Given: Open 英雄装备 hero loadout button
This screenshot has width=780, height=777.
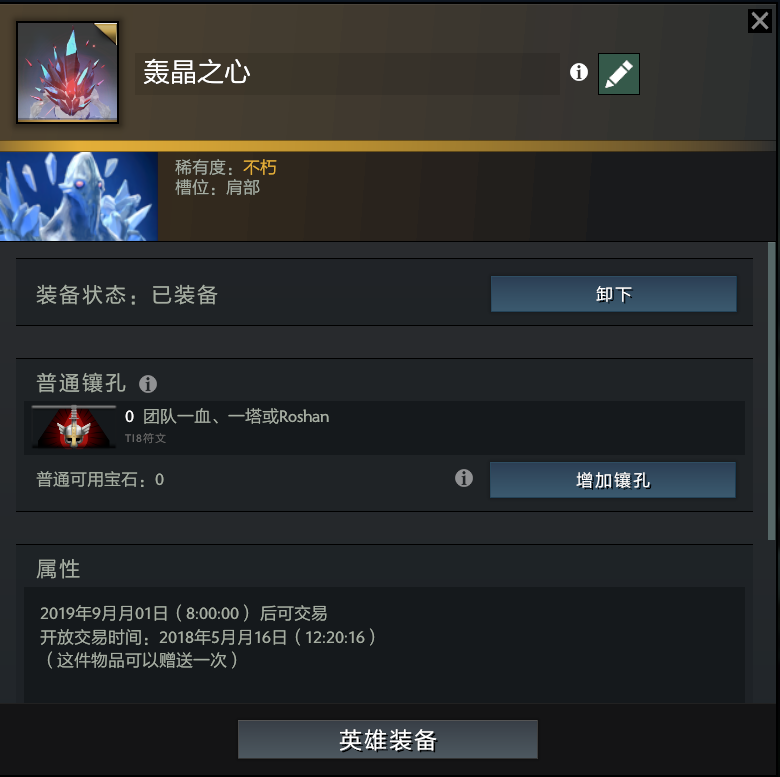Looking at the screenshot, I should point(388,739).
